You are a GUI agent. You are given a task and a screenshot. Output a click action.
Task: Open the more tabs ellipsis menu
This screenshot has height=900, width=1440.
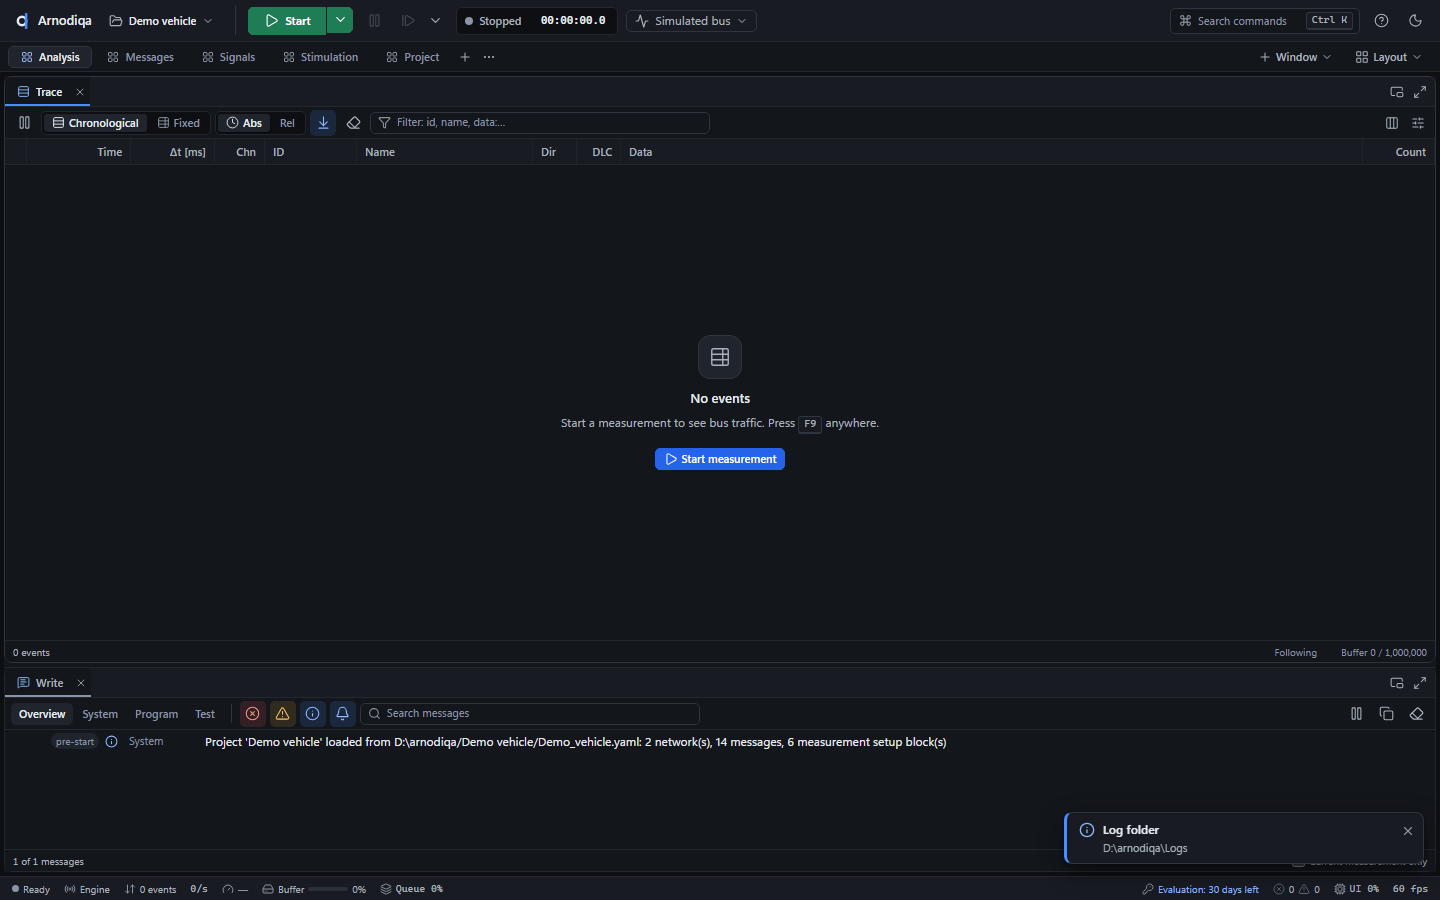[489, 57]
